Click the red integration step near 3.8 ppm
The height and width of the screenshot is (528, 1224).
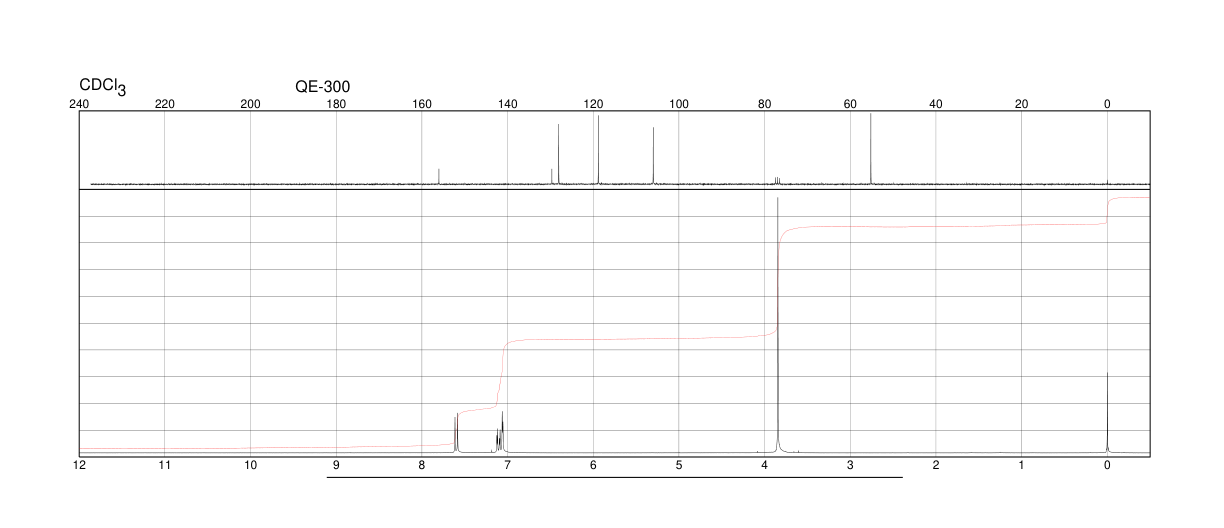(x=779, y=282)
